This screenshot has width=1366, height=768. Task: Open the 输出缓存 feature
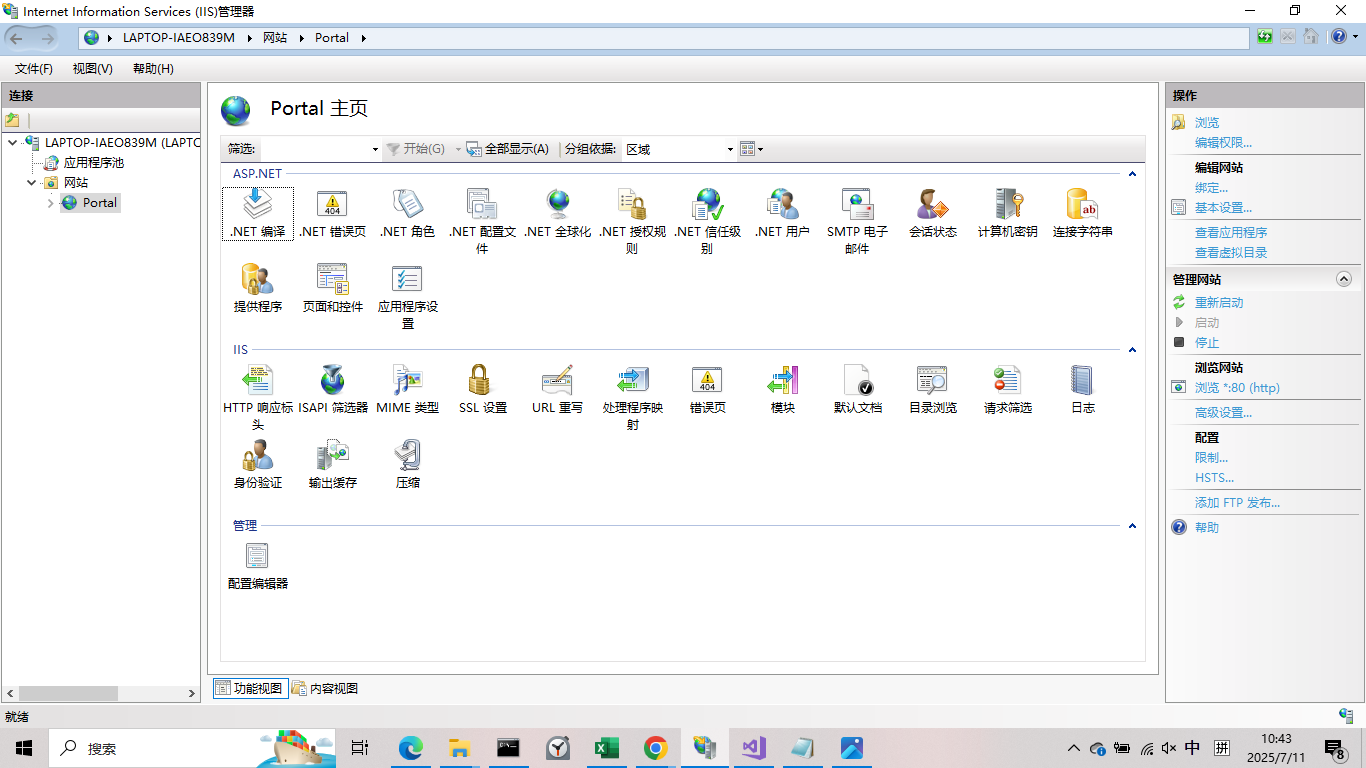pos(332,464)
